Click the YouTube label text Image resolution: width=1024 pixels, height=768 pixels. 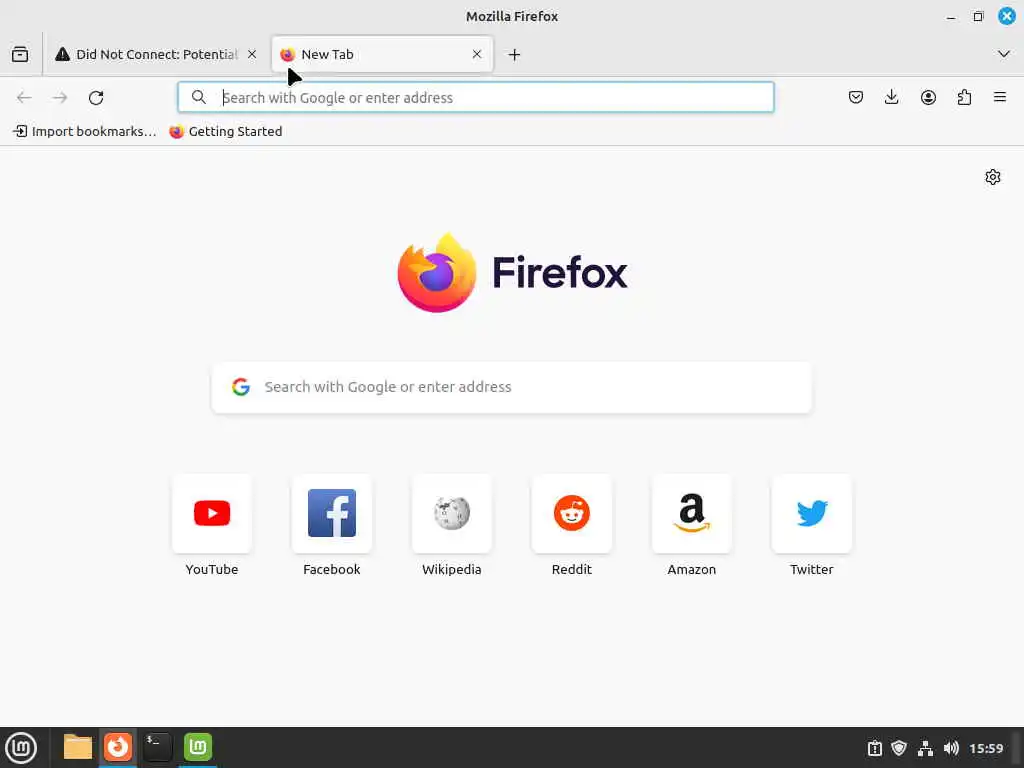212,569
